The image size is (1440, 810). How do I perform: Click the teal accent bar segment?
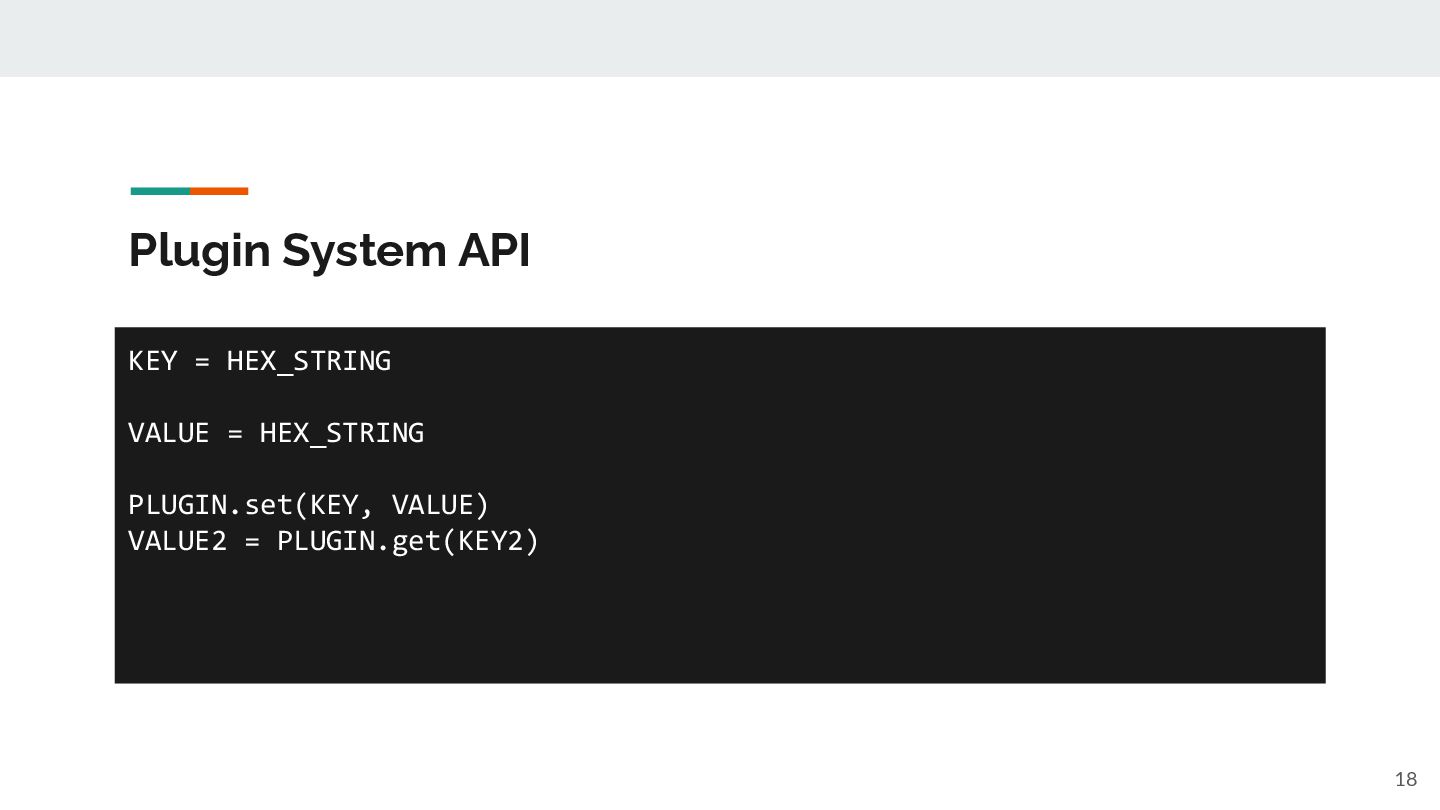[x=160, y=191]
